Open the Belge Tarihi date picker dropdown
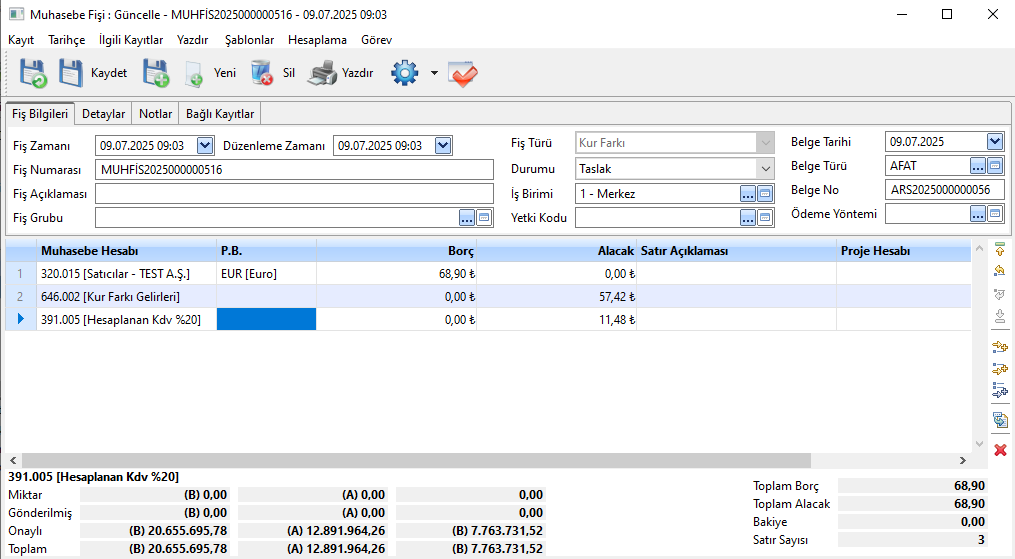Image resolution: width=1015 pixels, height=559 pixels. pyautogui.click(x=994, y=142)
